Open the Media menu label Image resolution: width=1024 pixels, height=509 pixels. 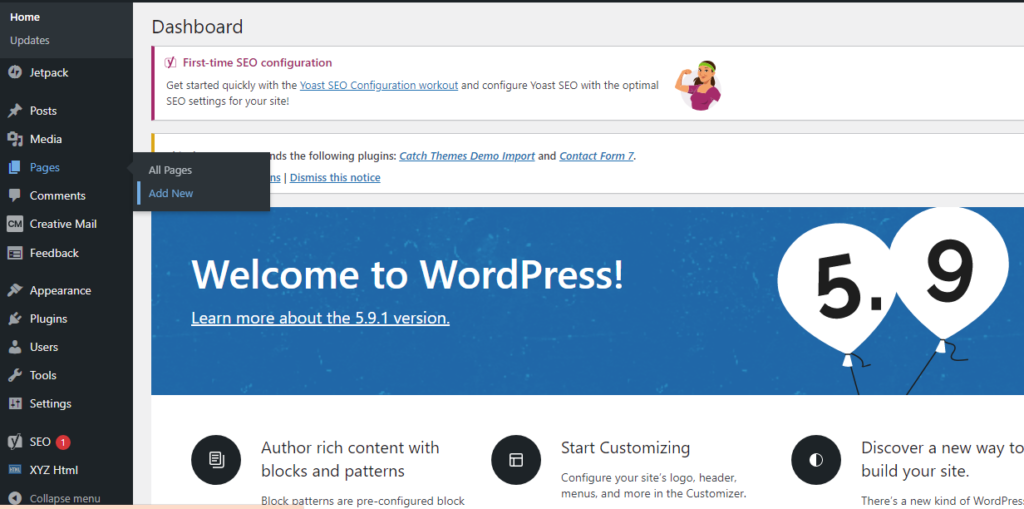pyautogui.click(x=46, y=139)
